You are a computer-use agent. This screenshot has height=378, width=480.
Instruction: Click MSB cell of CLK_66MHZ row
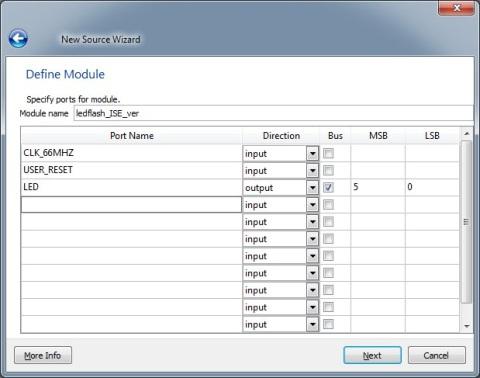(x=378, y=153)
